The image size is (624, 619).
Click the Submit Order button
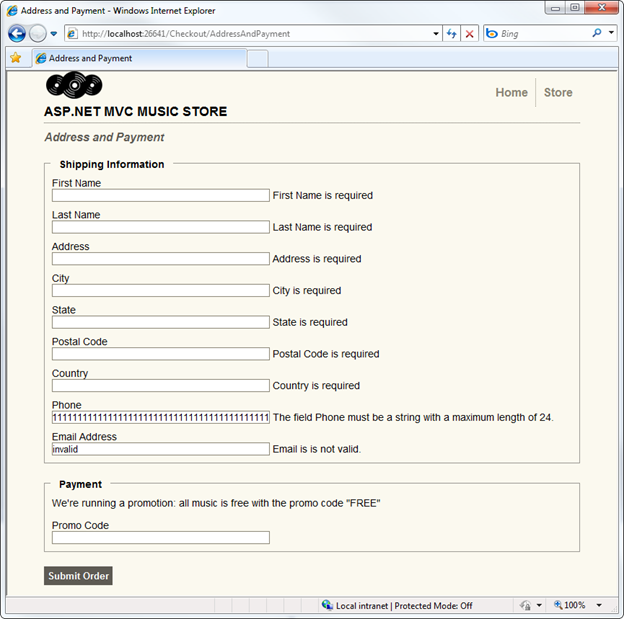pyautogui.click(x=78, y=576)
